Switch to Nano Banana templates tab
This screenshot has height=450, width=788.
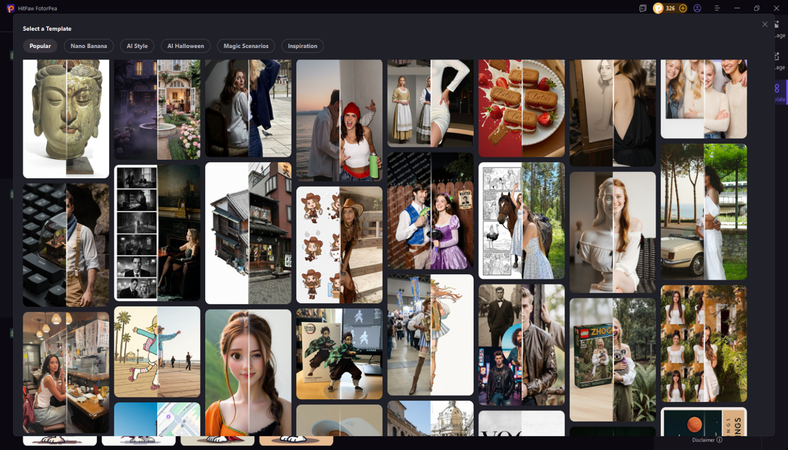click(89, 46)
